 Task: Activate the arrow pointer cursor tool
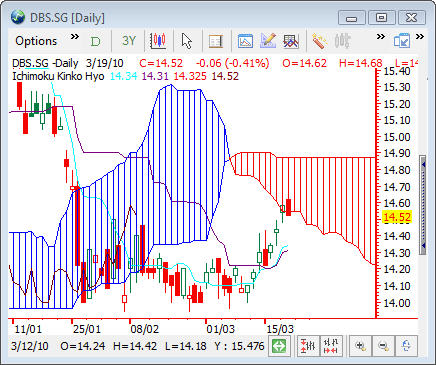(187, 41)
